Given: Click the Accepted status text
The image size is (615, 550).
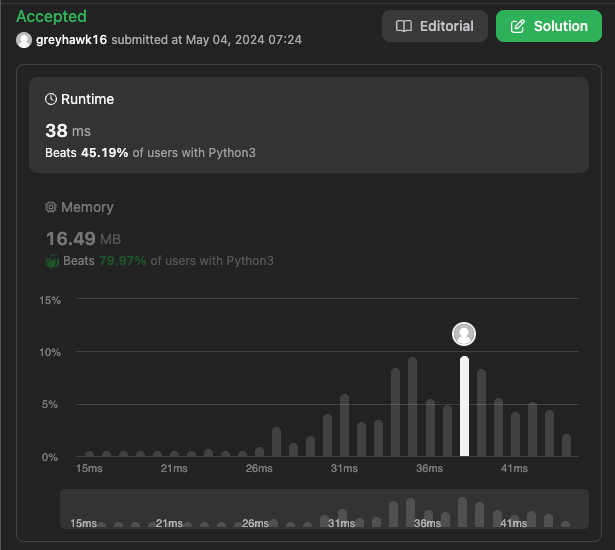Looking at the screenshot, I should 51,16.
